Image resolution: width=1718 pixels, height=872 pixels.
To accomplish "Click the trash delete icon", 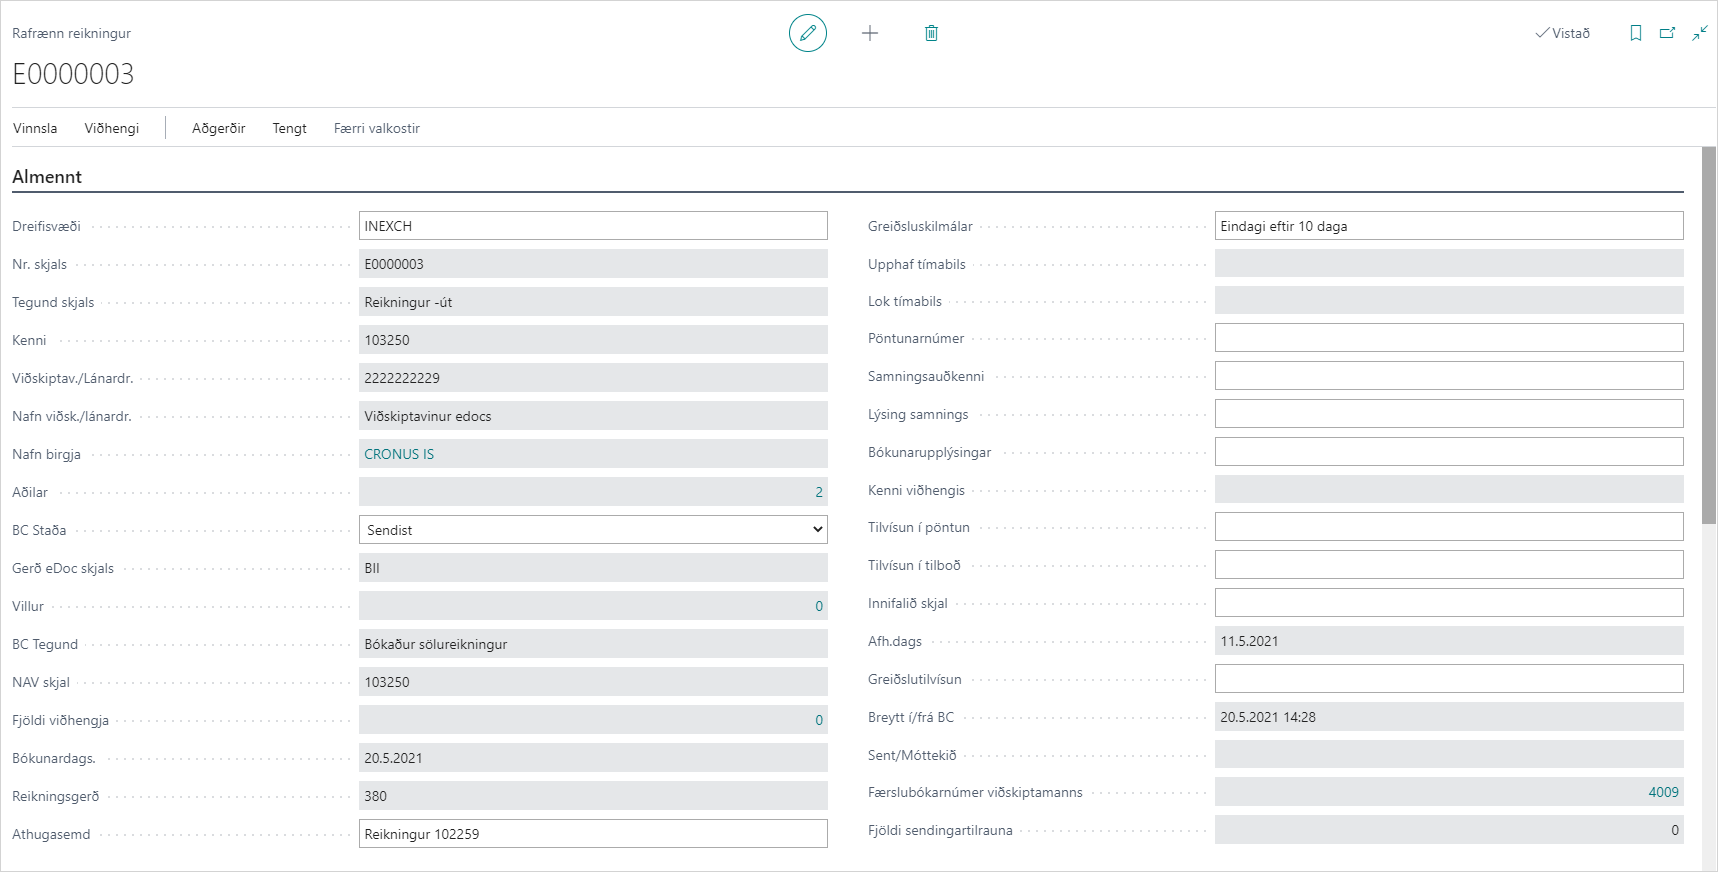I will point(931,33).
